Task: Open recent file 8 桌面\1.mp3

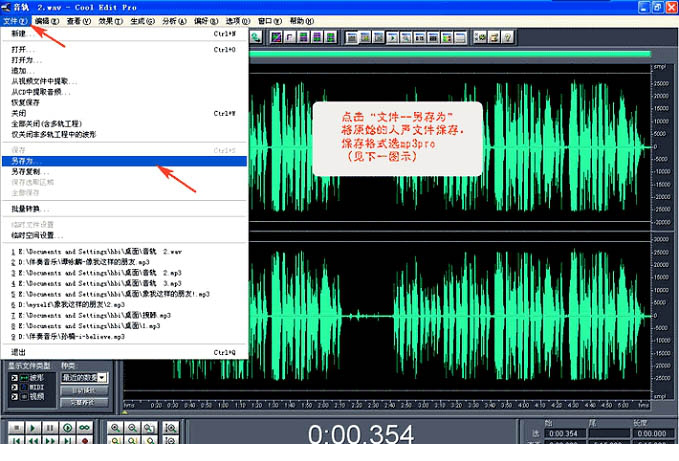Action: [124, 326]
